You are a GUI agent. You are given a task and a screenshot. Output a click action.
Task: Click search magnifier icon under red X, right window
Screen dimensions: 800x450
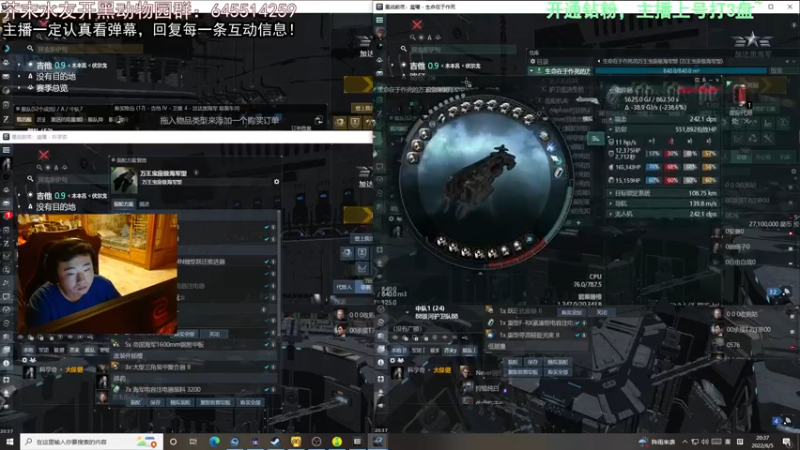pyautogui.click(x=412, y=37)
